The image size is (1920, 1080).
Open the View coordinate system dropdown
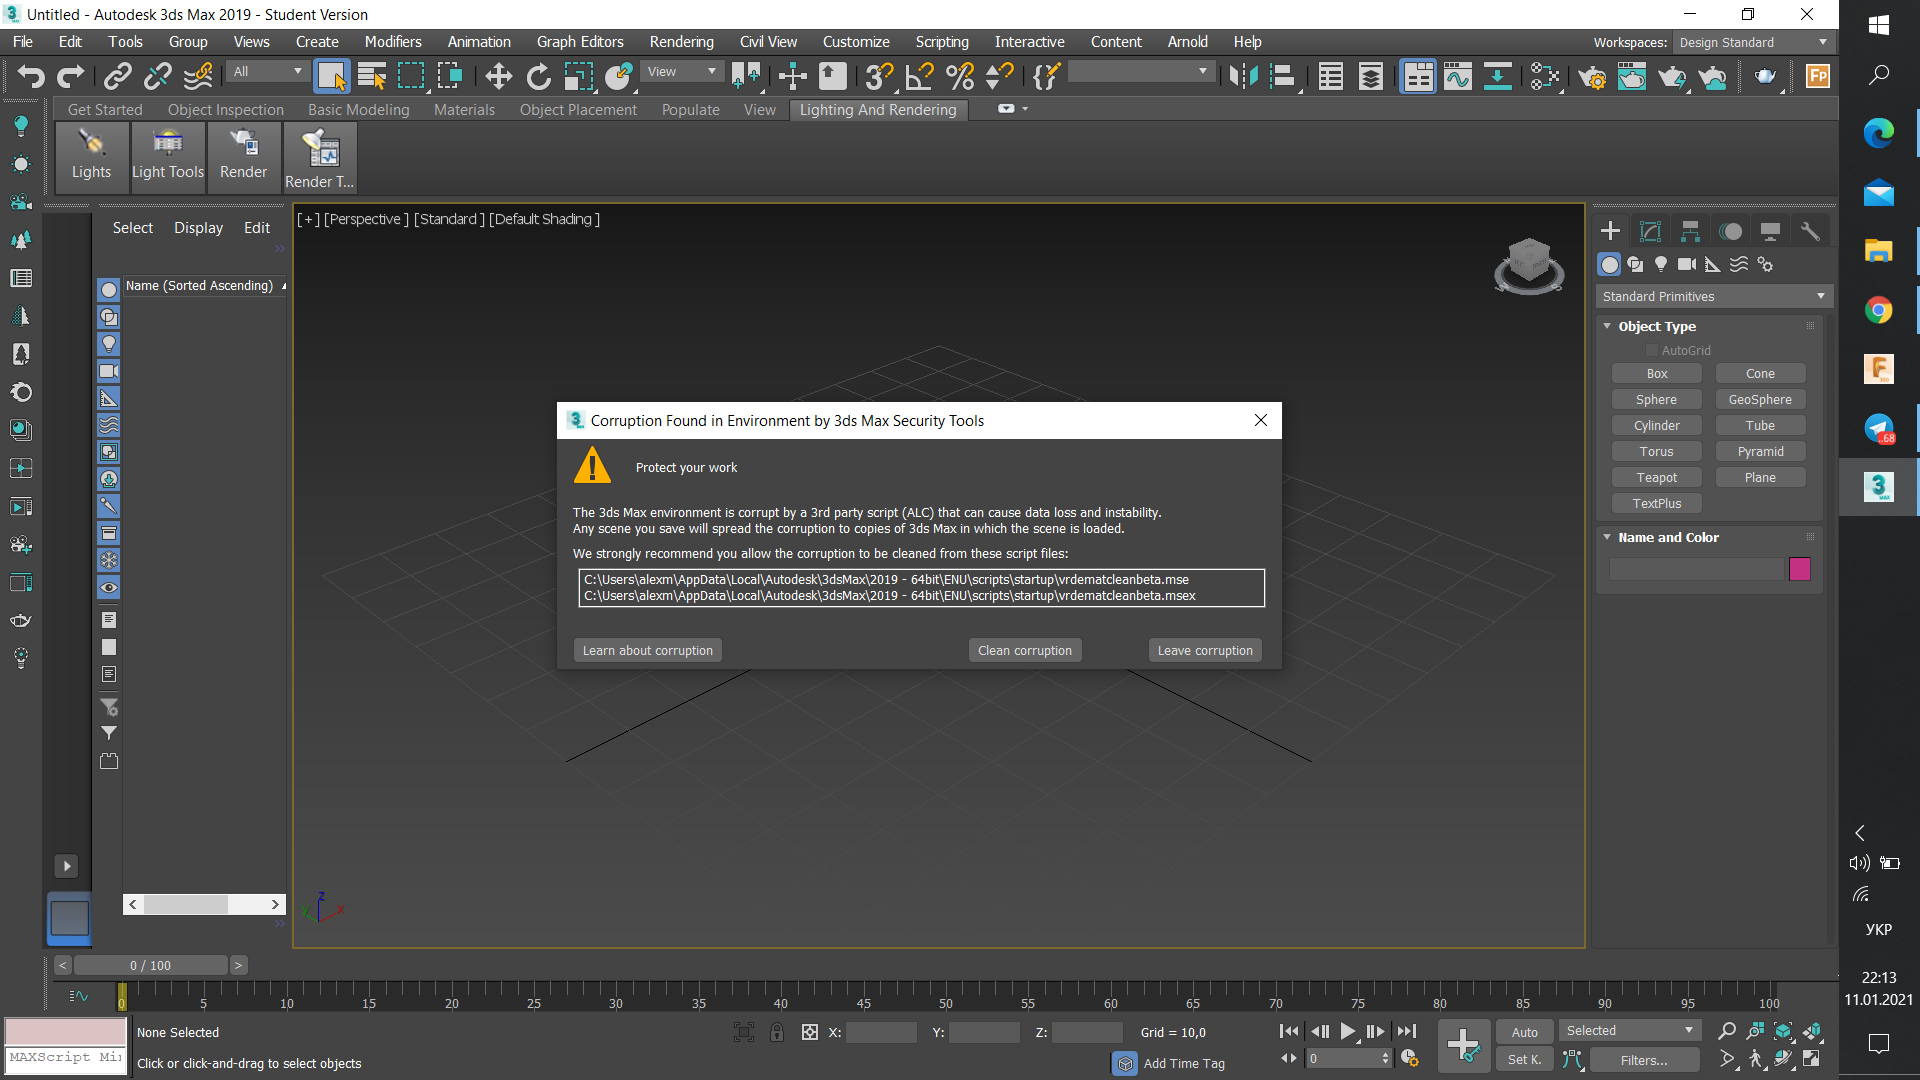[682, 72]
